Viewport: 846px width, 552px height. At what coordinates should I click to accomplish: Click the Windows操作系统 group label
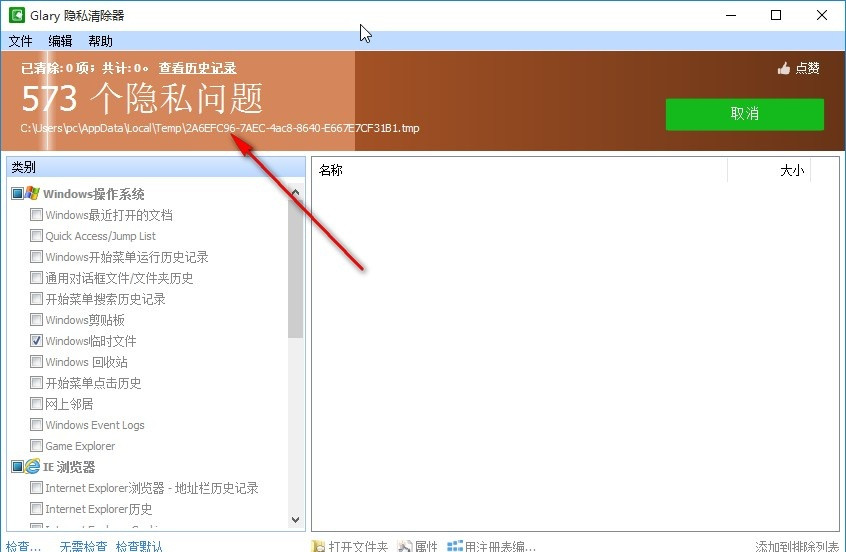(x=94, y=194)
